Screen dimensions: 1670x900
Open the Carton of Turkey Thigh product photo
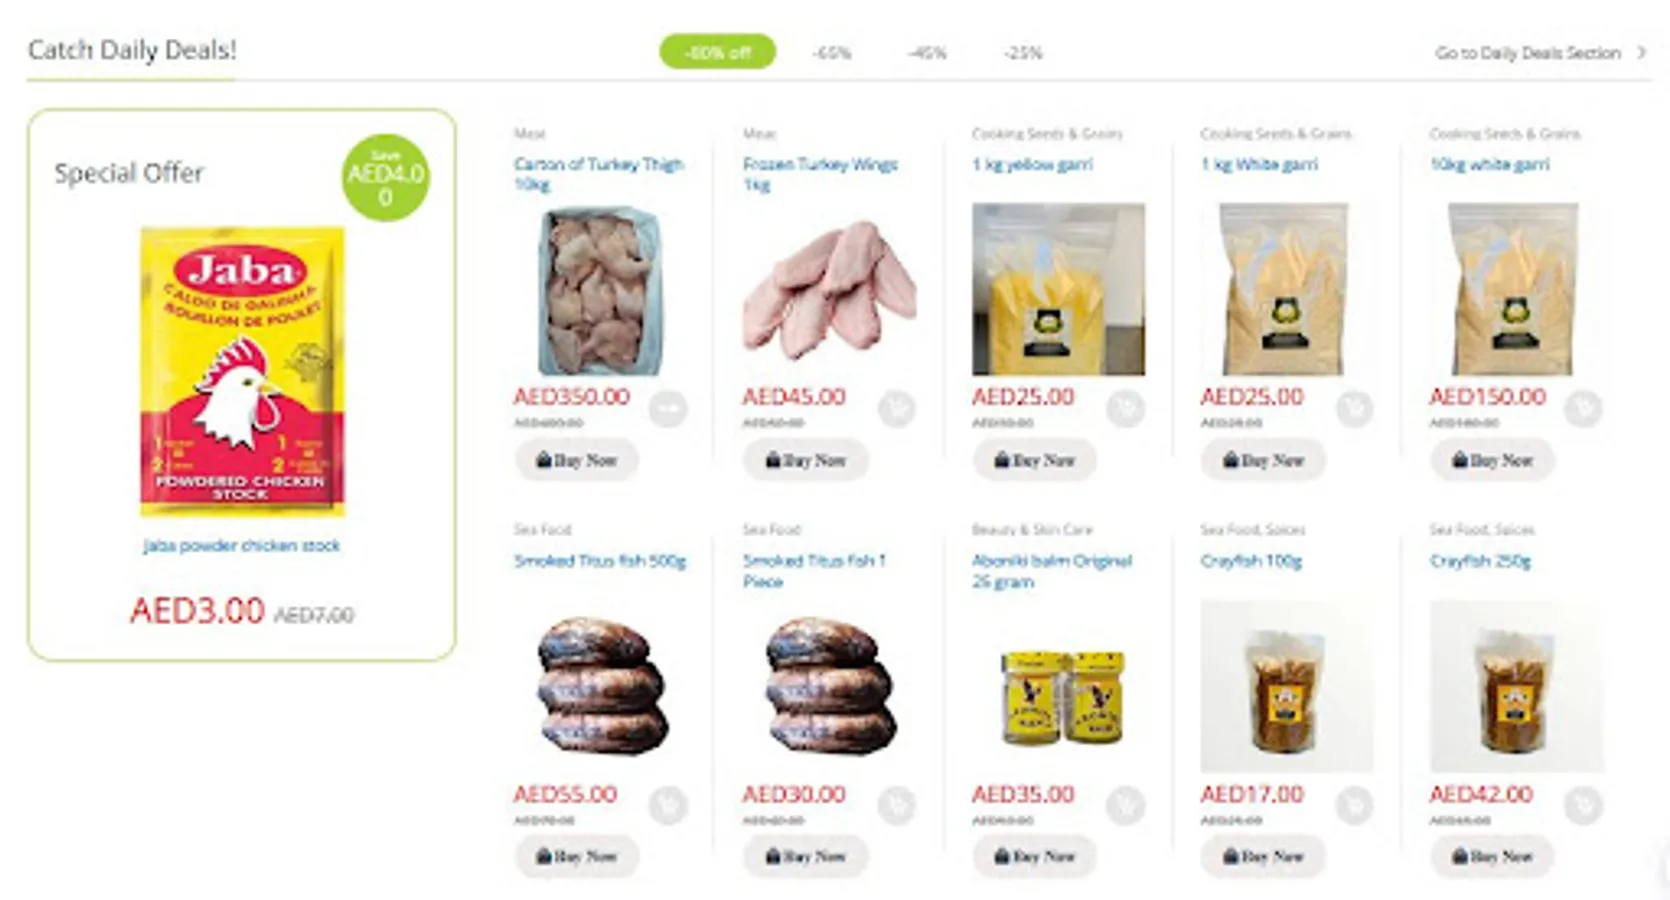click(x=600, y=290)
